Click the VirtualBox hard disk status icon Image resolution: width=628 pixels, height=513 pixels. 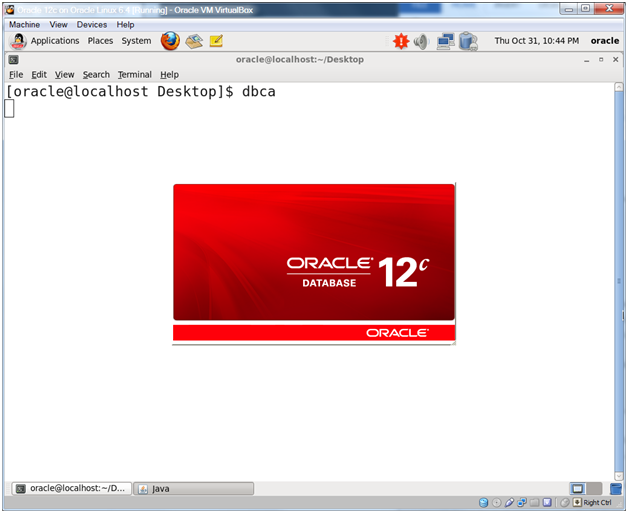[483, 502]
